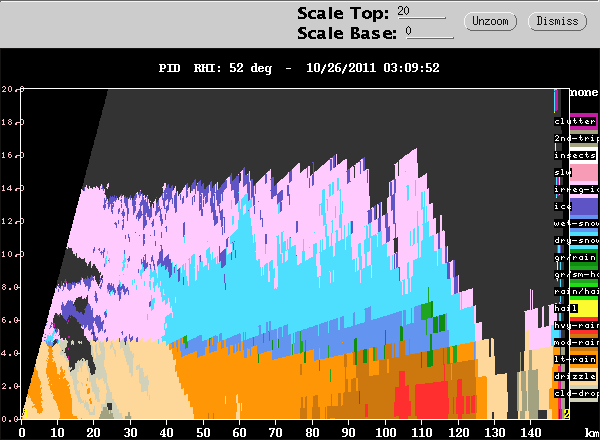Click the 'wet-snow' legend label
Viewport: 600px width, 440px height.
[x=576, y=223]
